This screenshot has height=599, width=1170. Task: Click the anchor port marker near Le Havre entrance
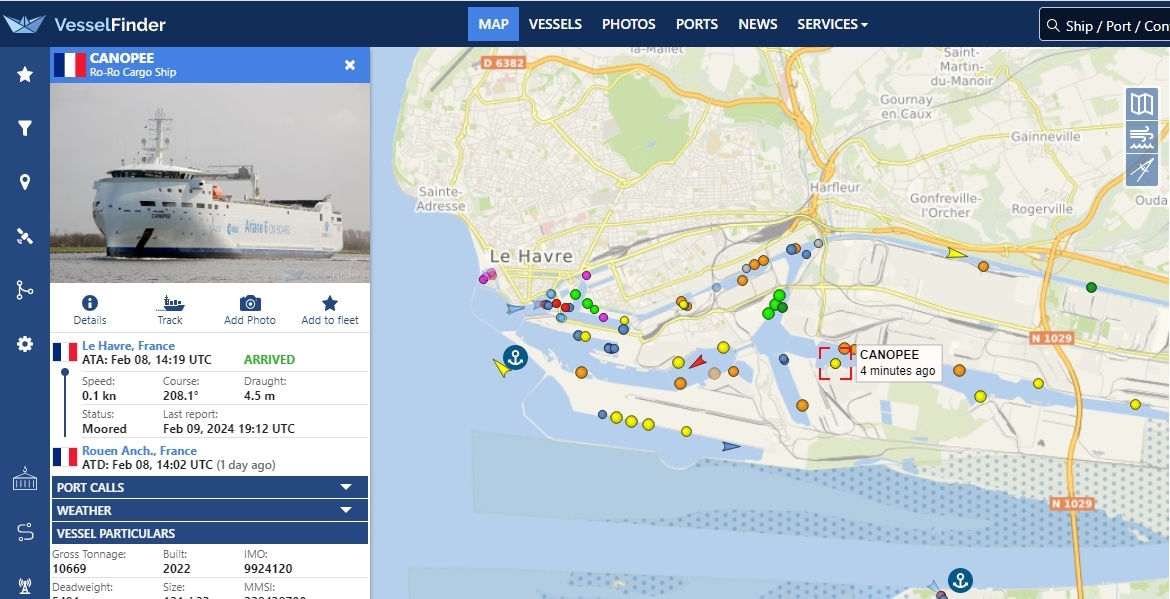515,357
